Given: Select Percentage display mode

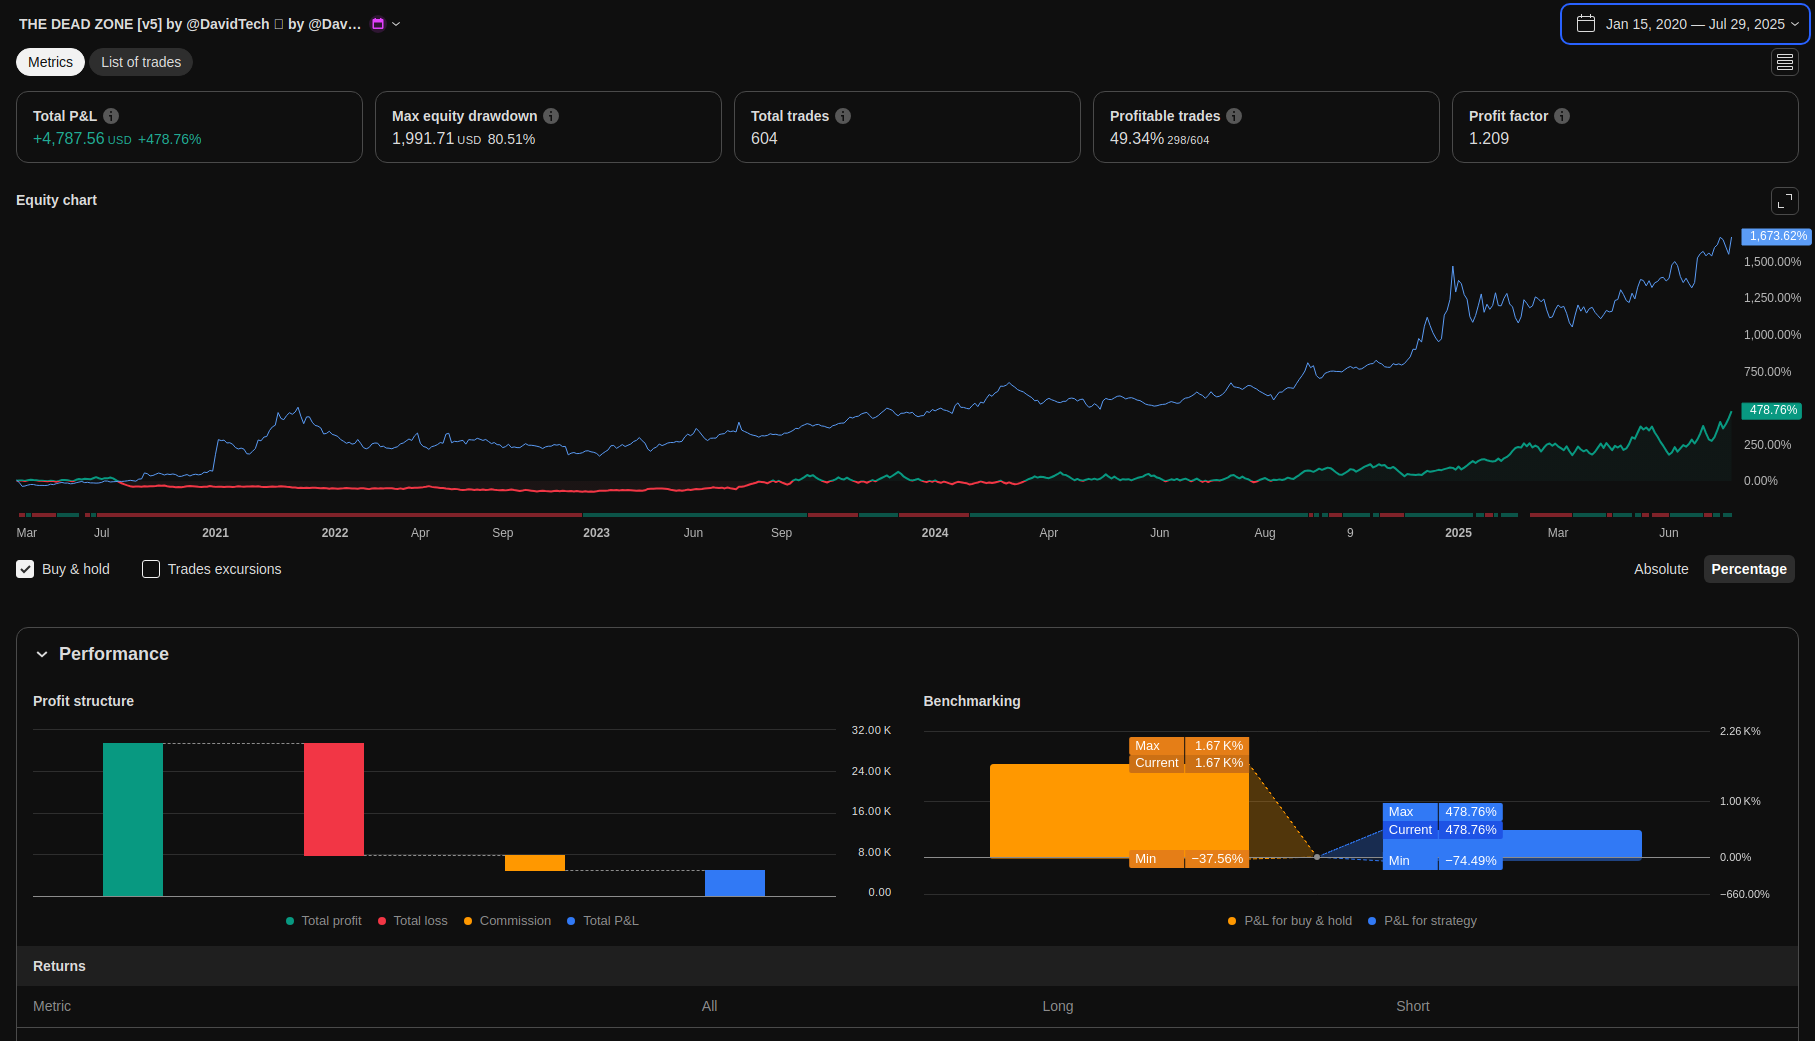Looking at the screenshot, I should point(1748,569).
